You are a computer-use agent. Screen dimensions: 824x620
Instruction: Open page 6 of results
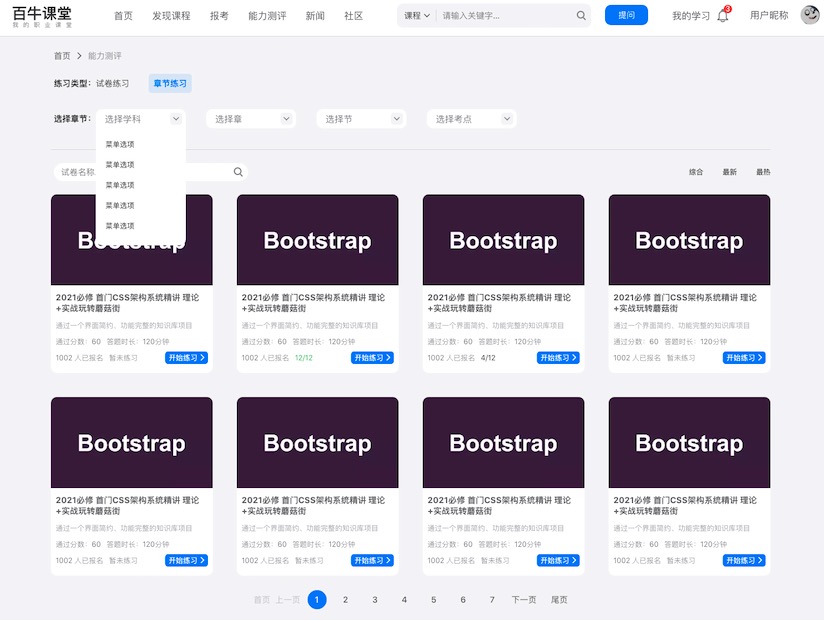click(463, 600)
